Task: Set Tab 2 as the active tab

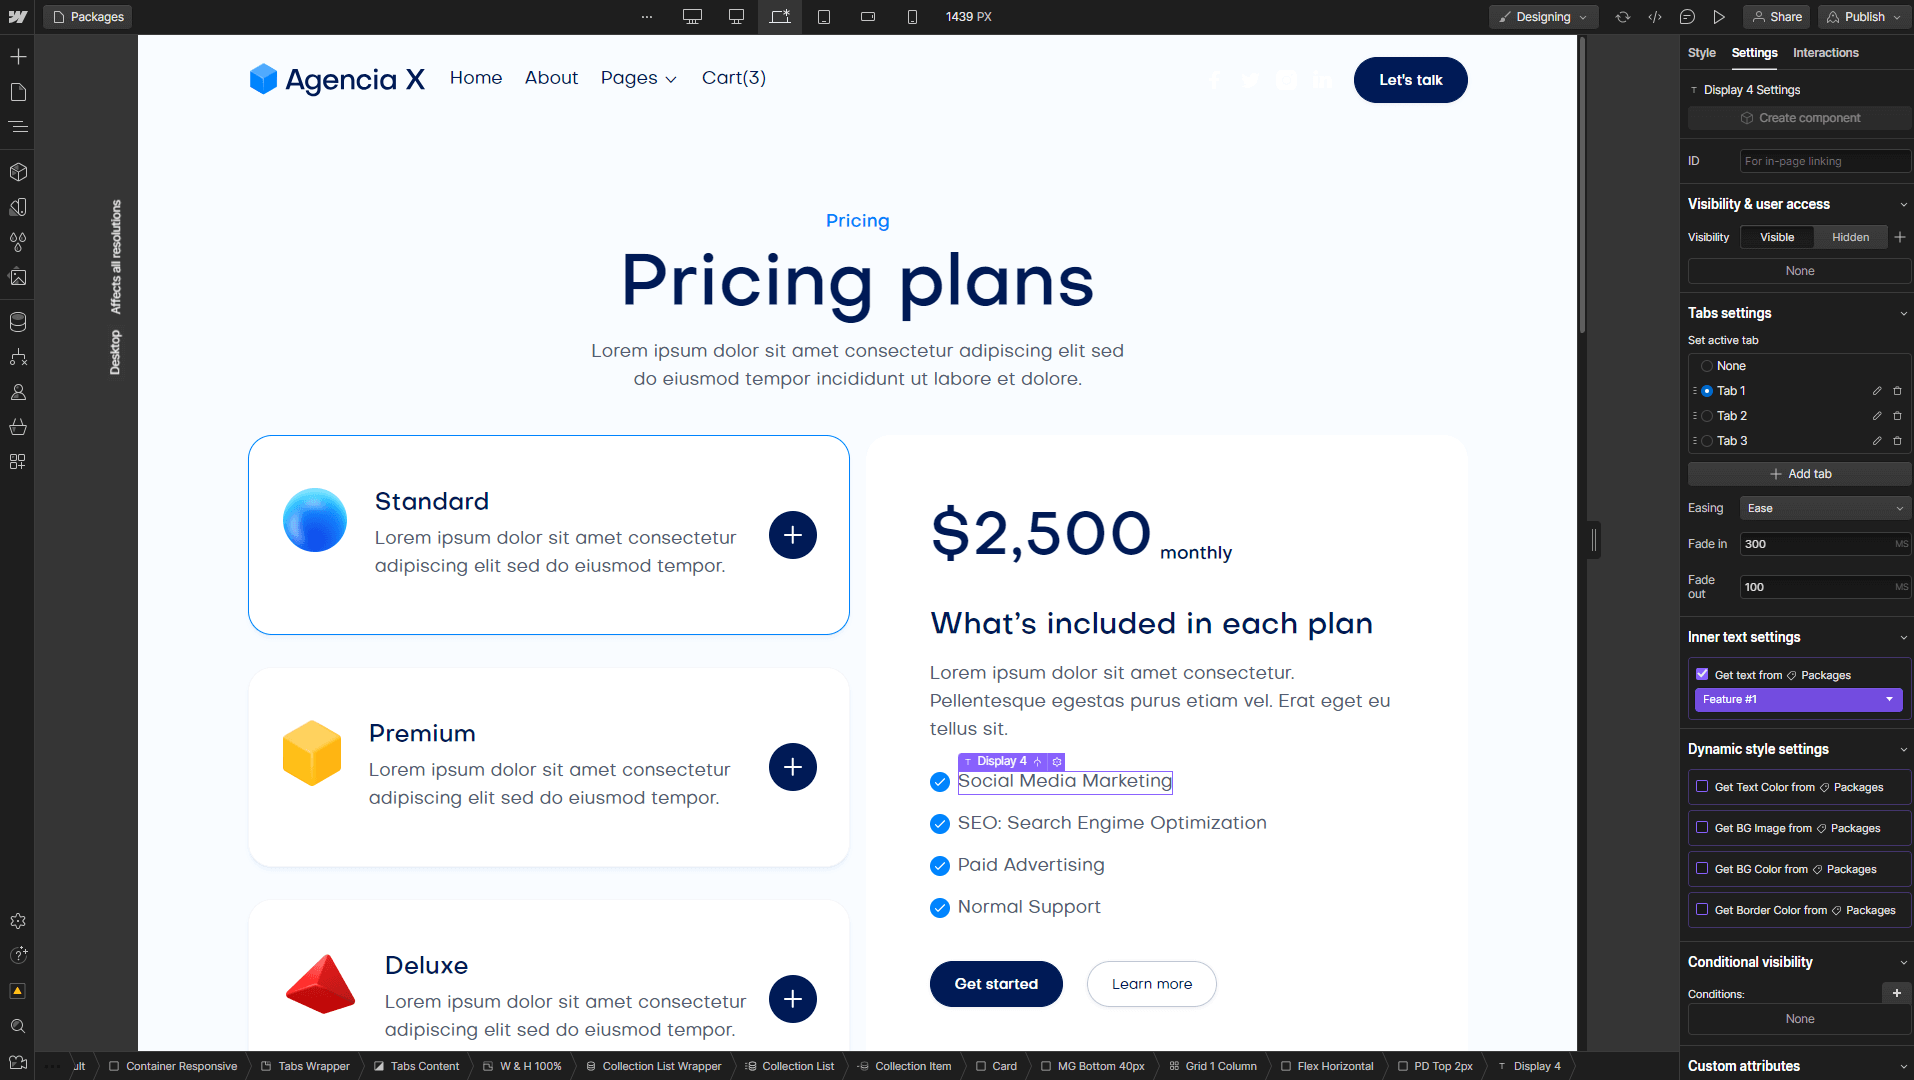Action: click(x=1707, y=415)
